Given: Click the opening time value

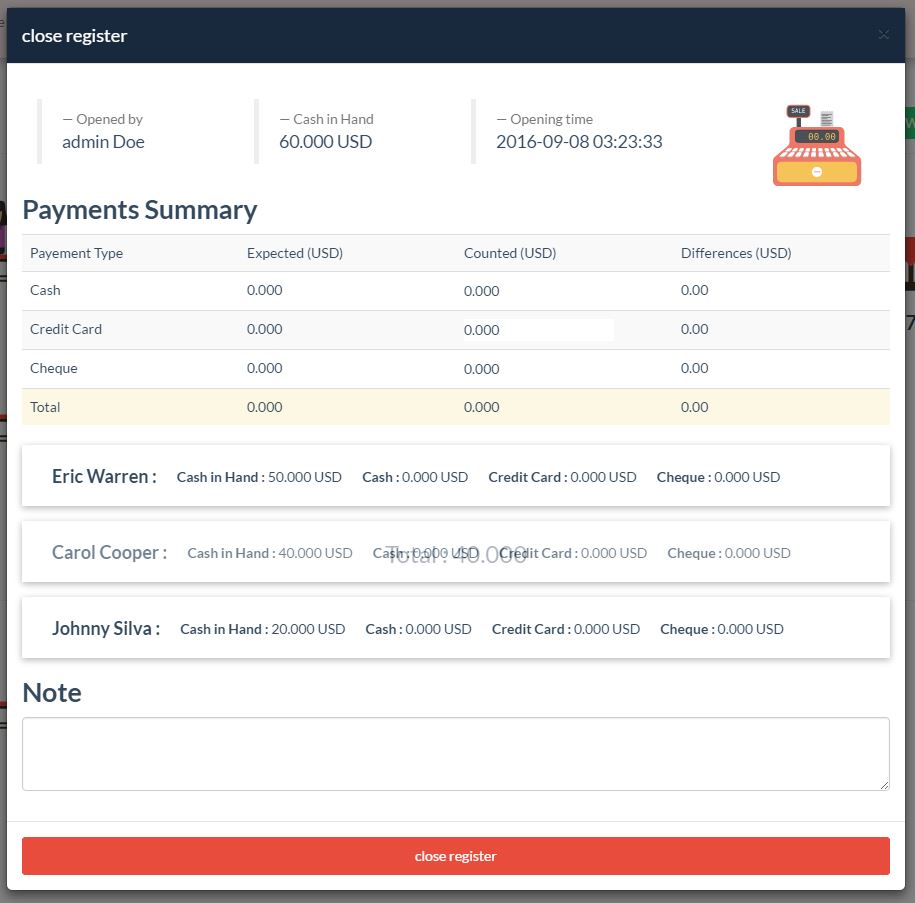Looking at the screenshot, I should coord(579,142).
